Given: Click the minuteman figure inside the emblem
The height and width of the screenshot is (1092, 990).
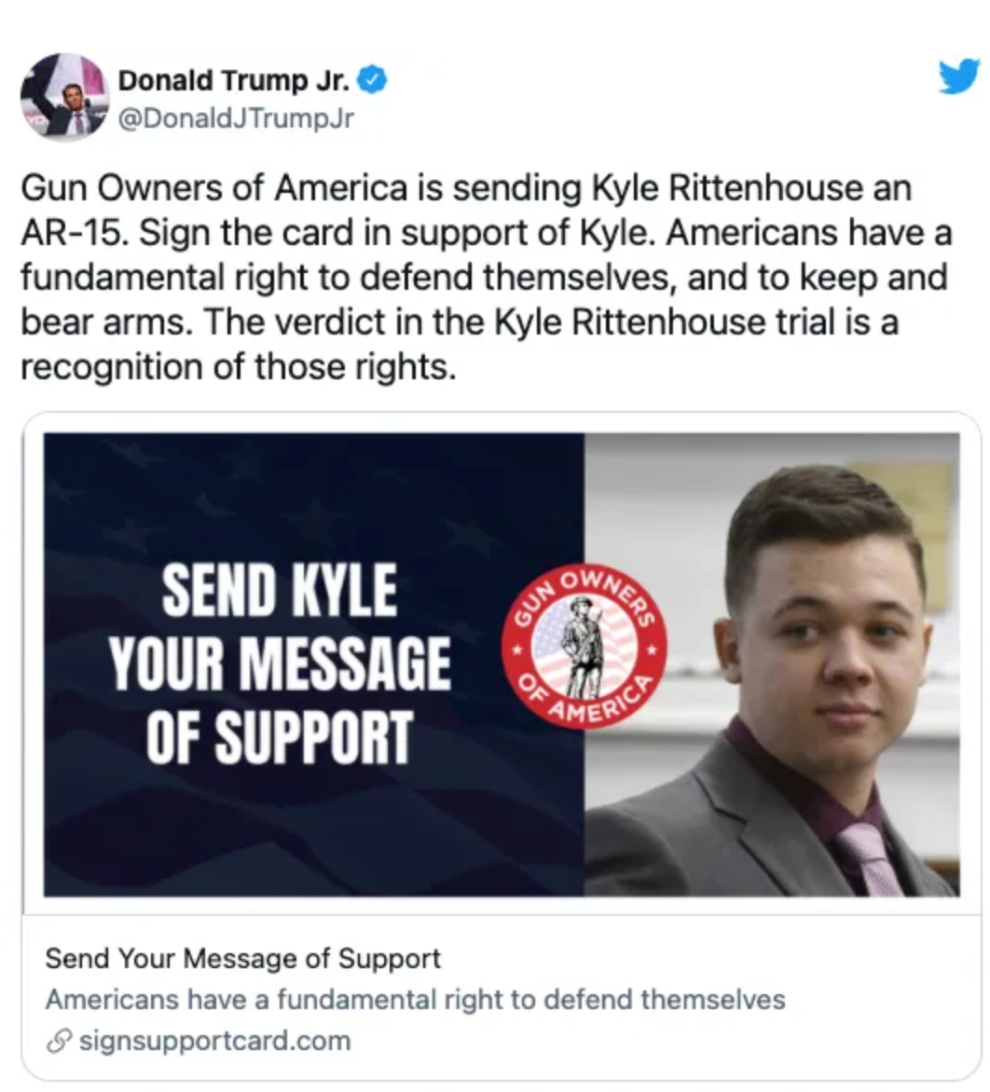Looking at the screenshot, I should pyautogui.click(x=584, y=647).
